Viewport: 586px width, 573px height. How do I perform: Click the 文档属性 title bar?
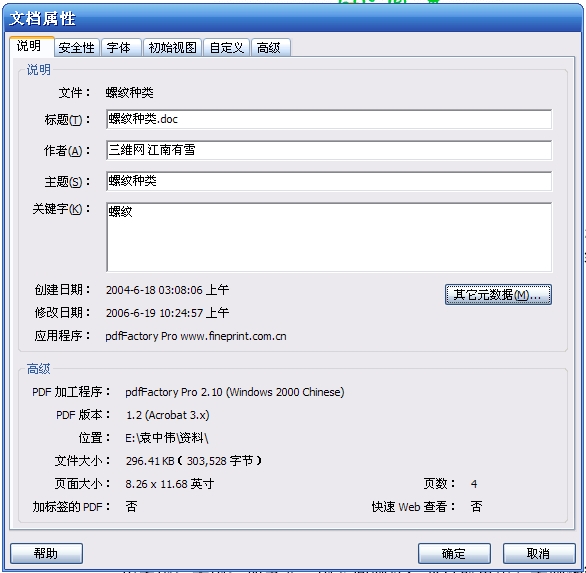[x=293, y=18]
